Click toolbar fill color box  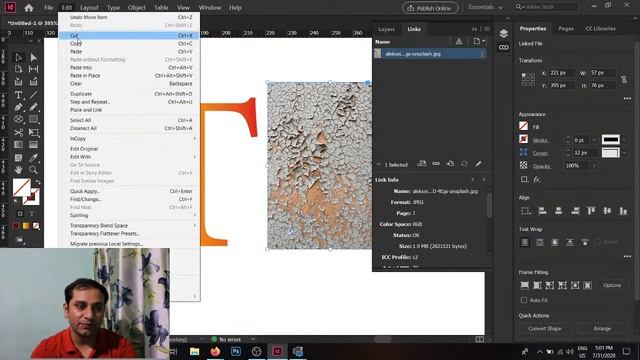click(22, 187)
